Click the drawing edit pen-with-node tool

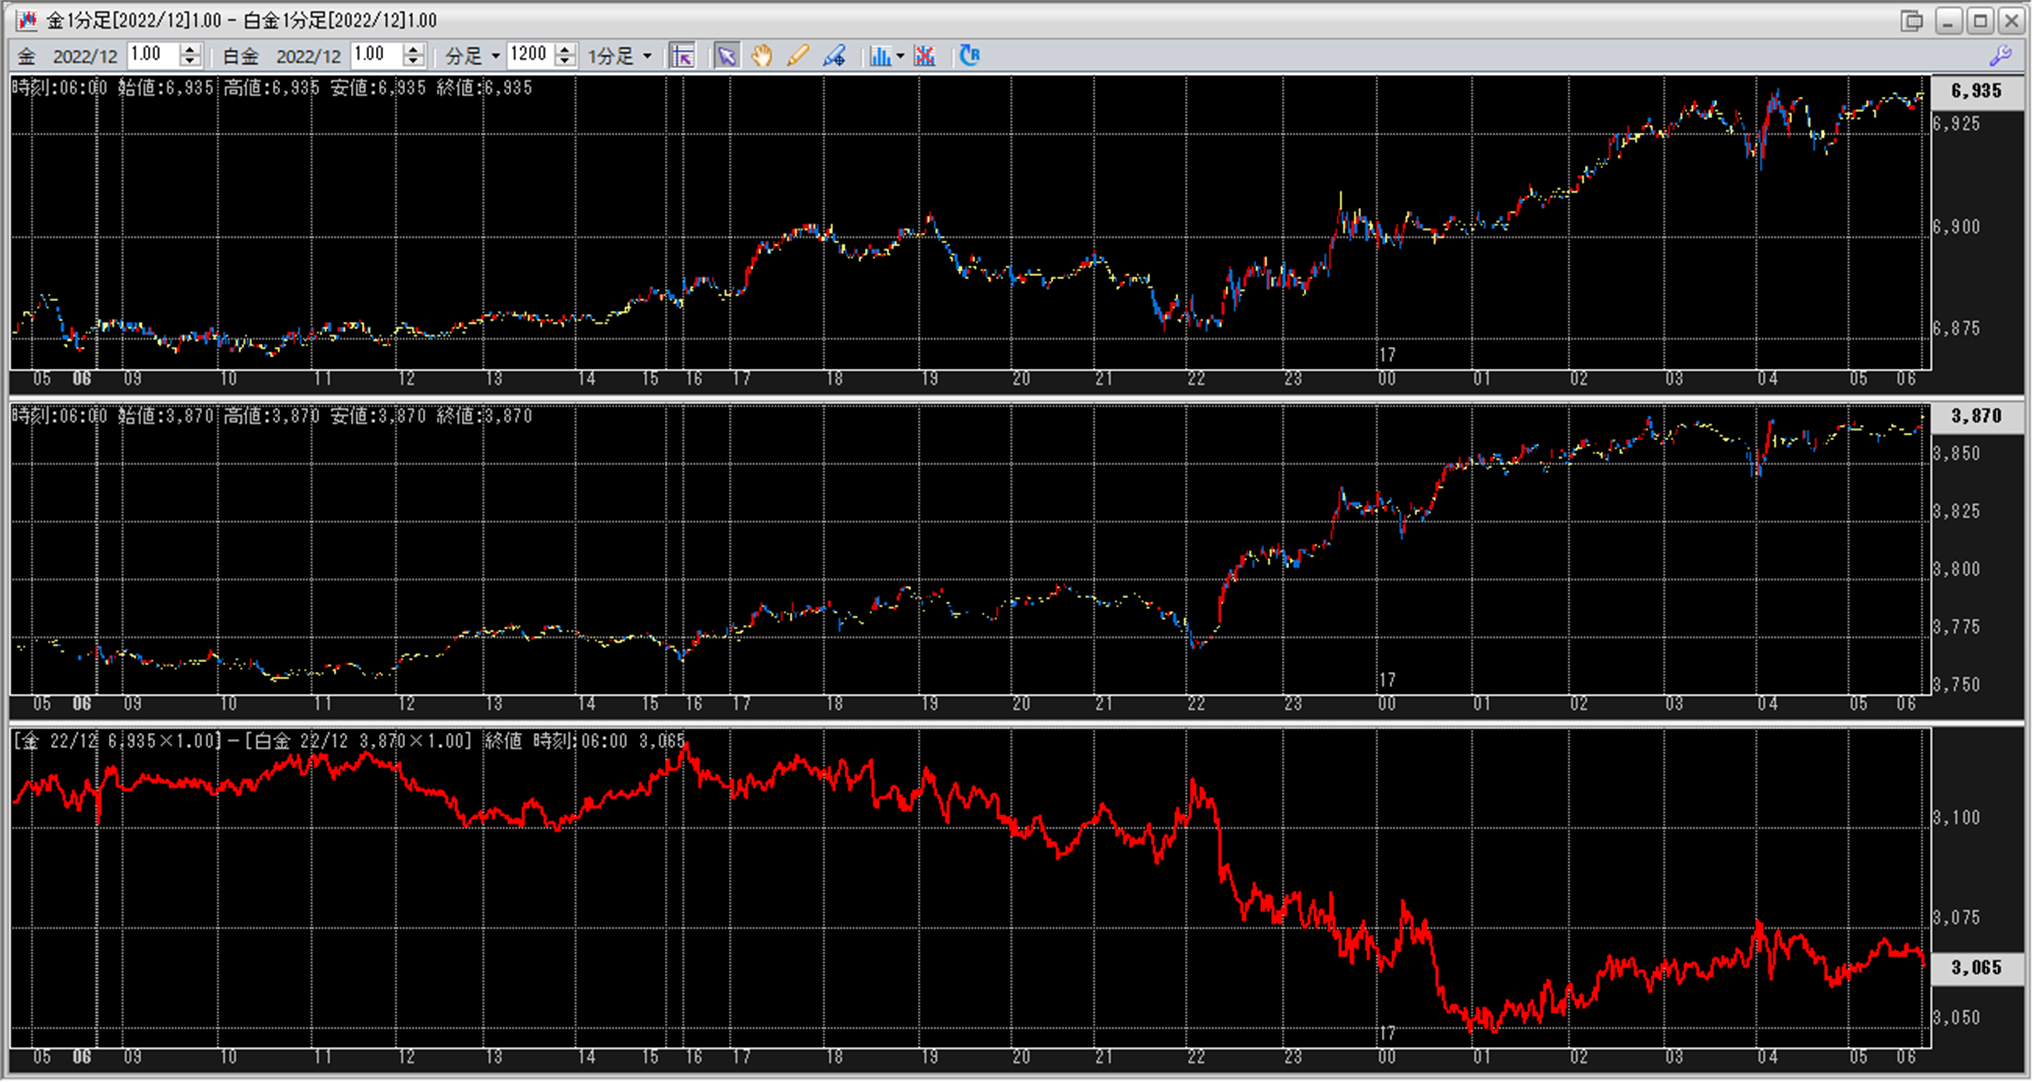(x=834, y=56)
